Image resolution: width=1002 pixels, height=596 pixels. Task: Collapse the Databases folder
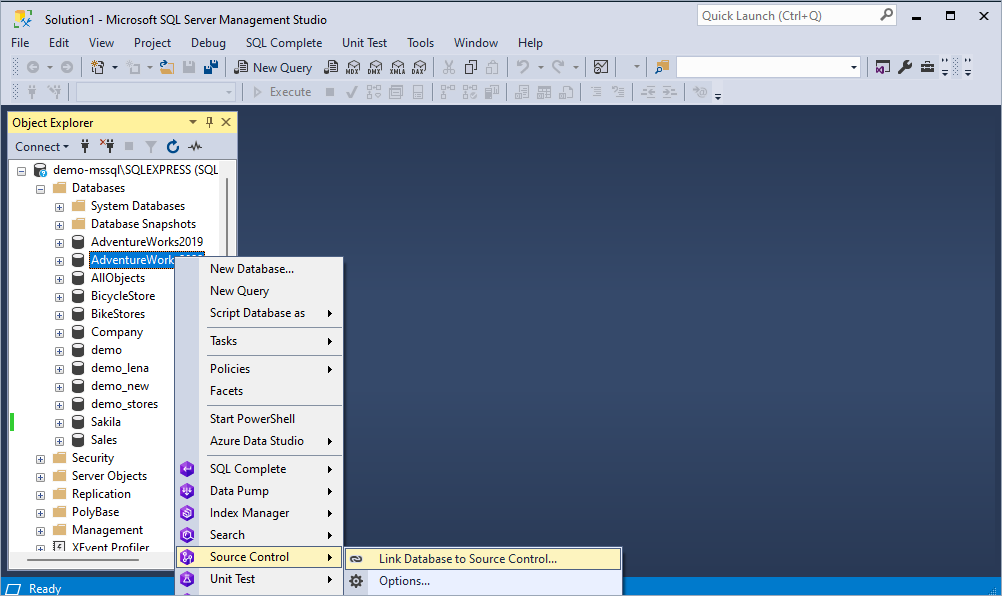[40, 188]
